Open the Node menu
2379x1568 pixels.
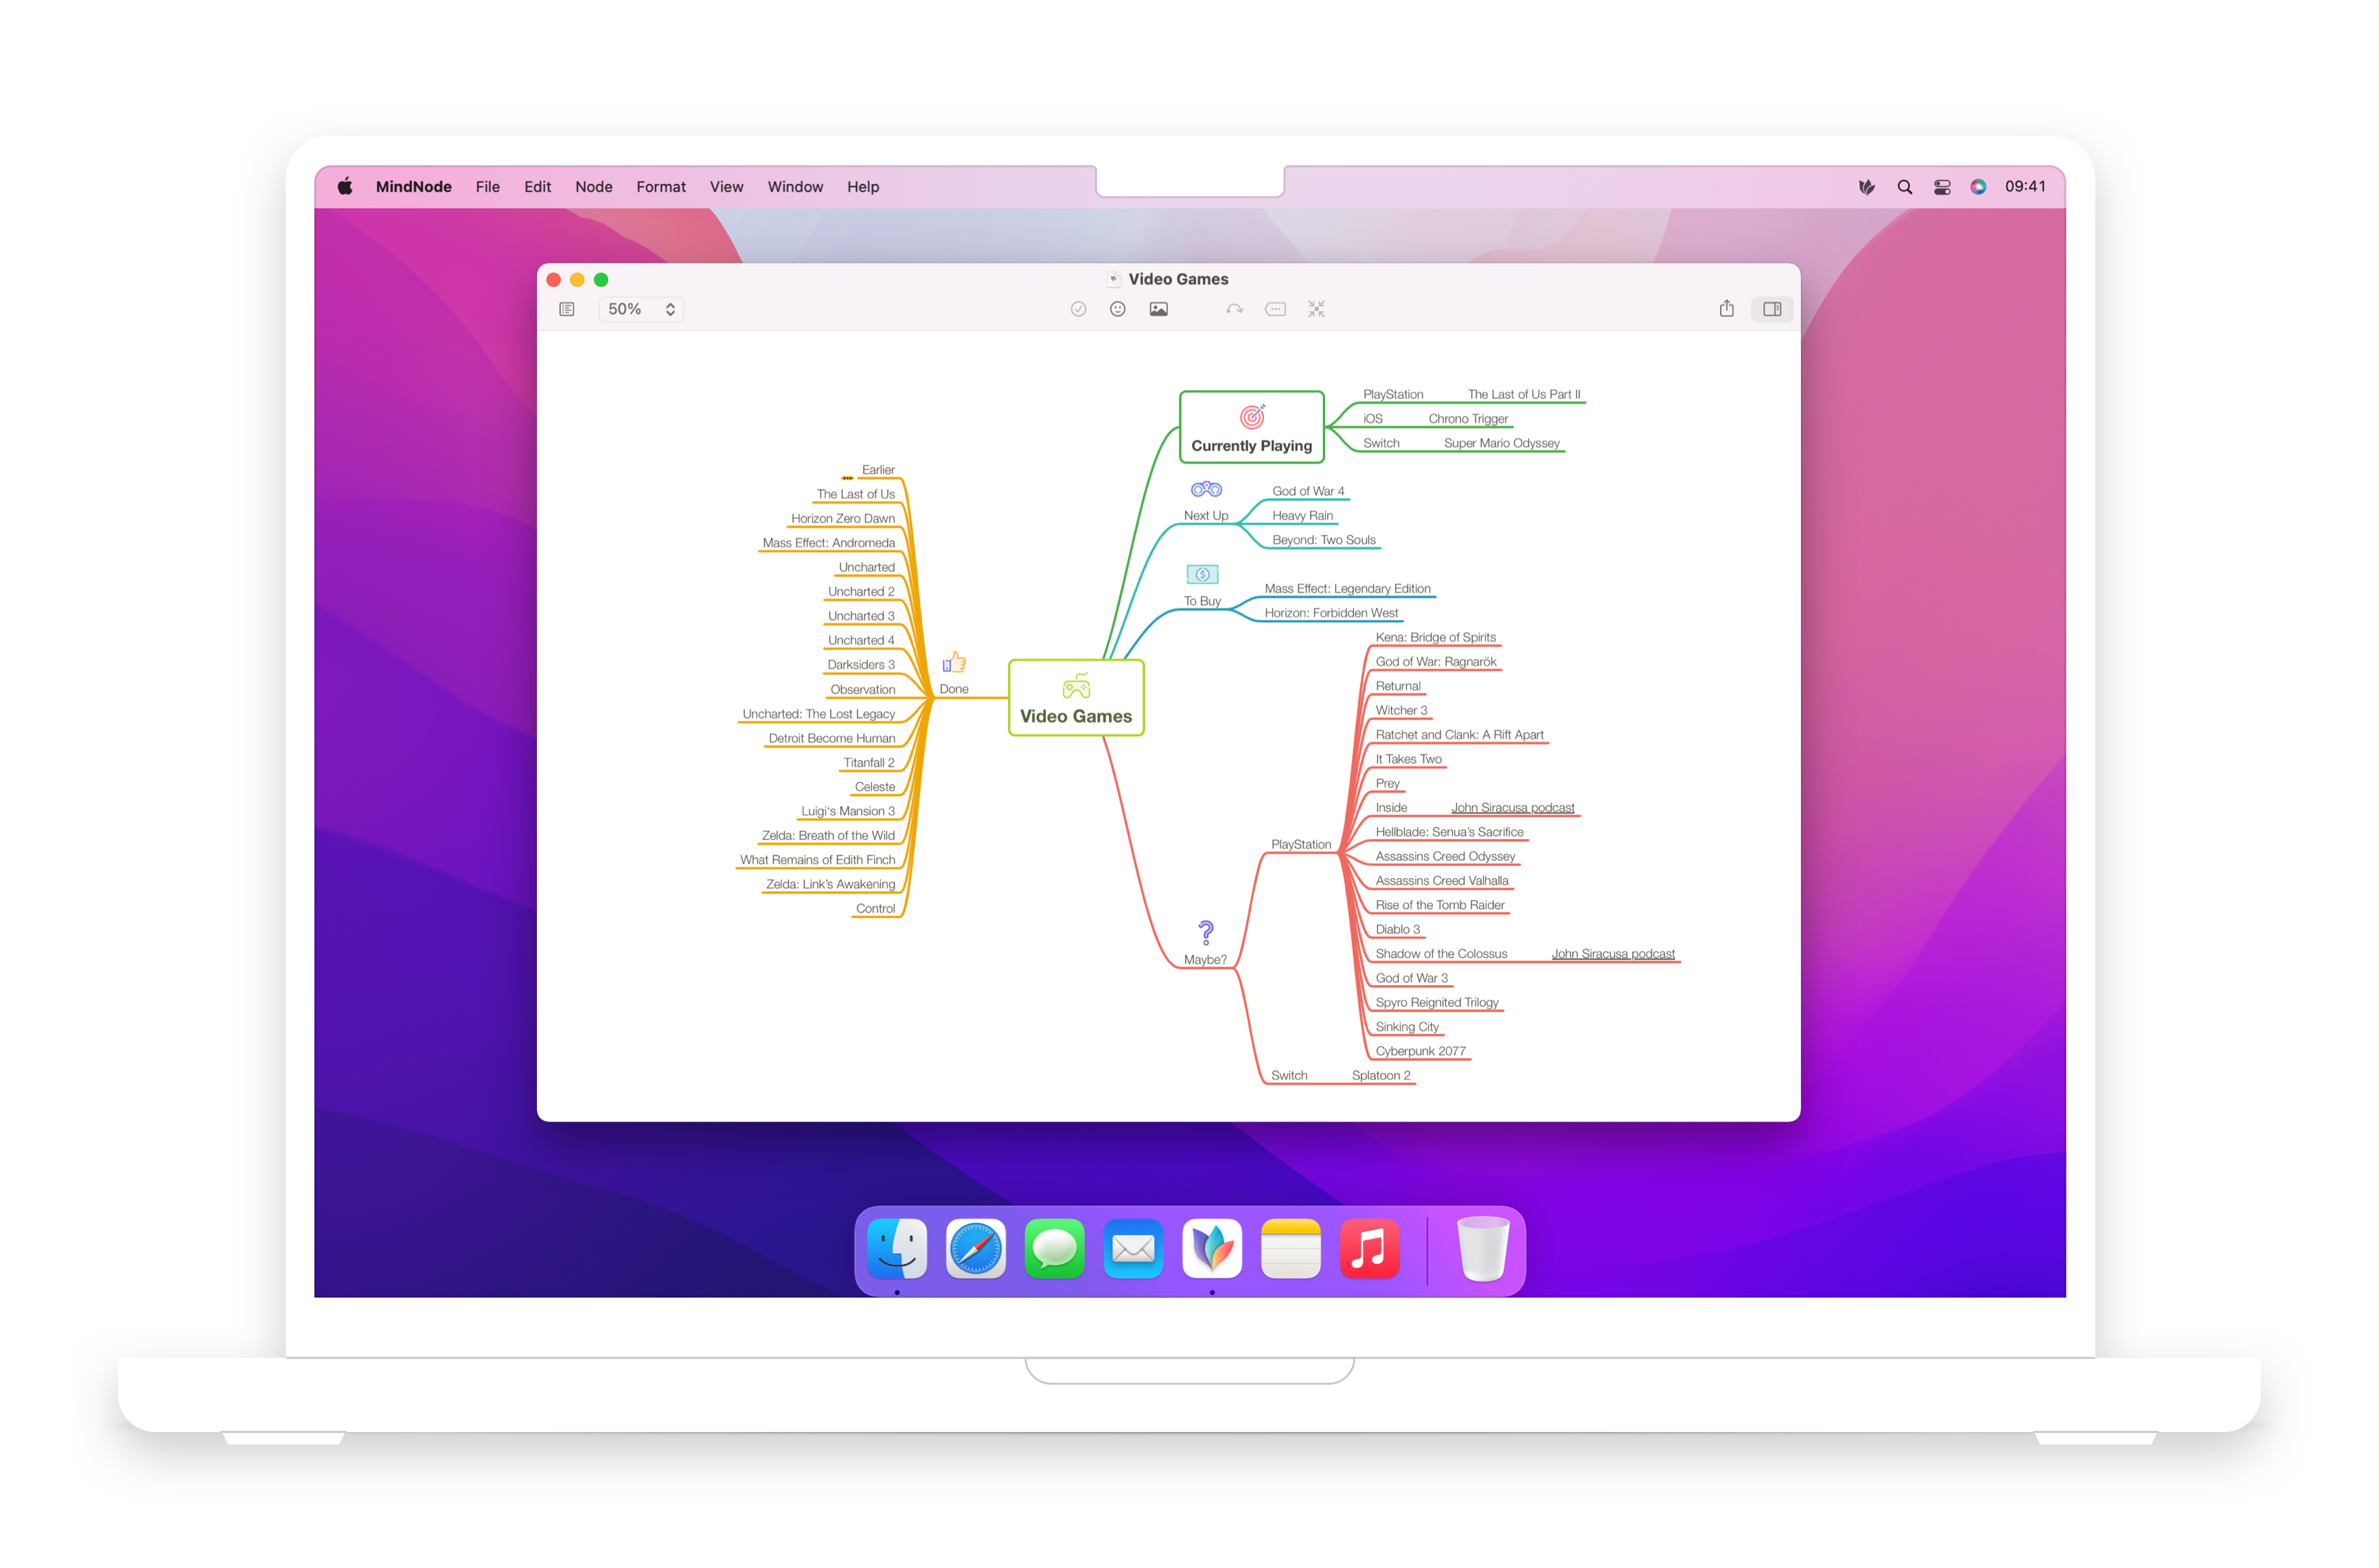593,187
